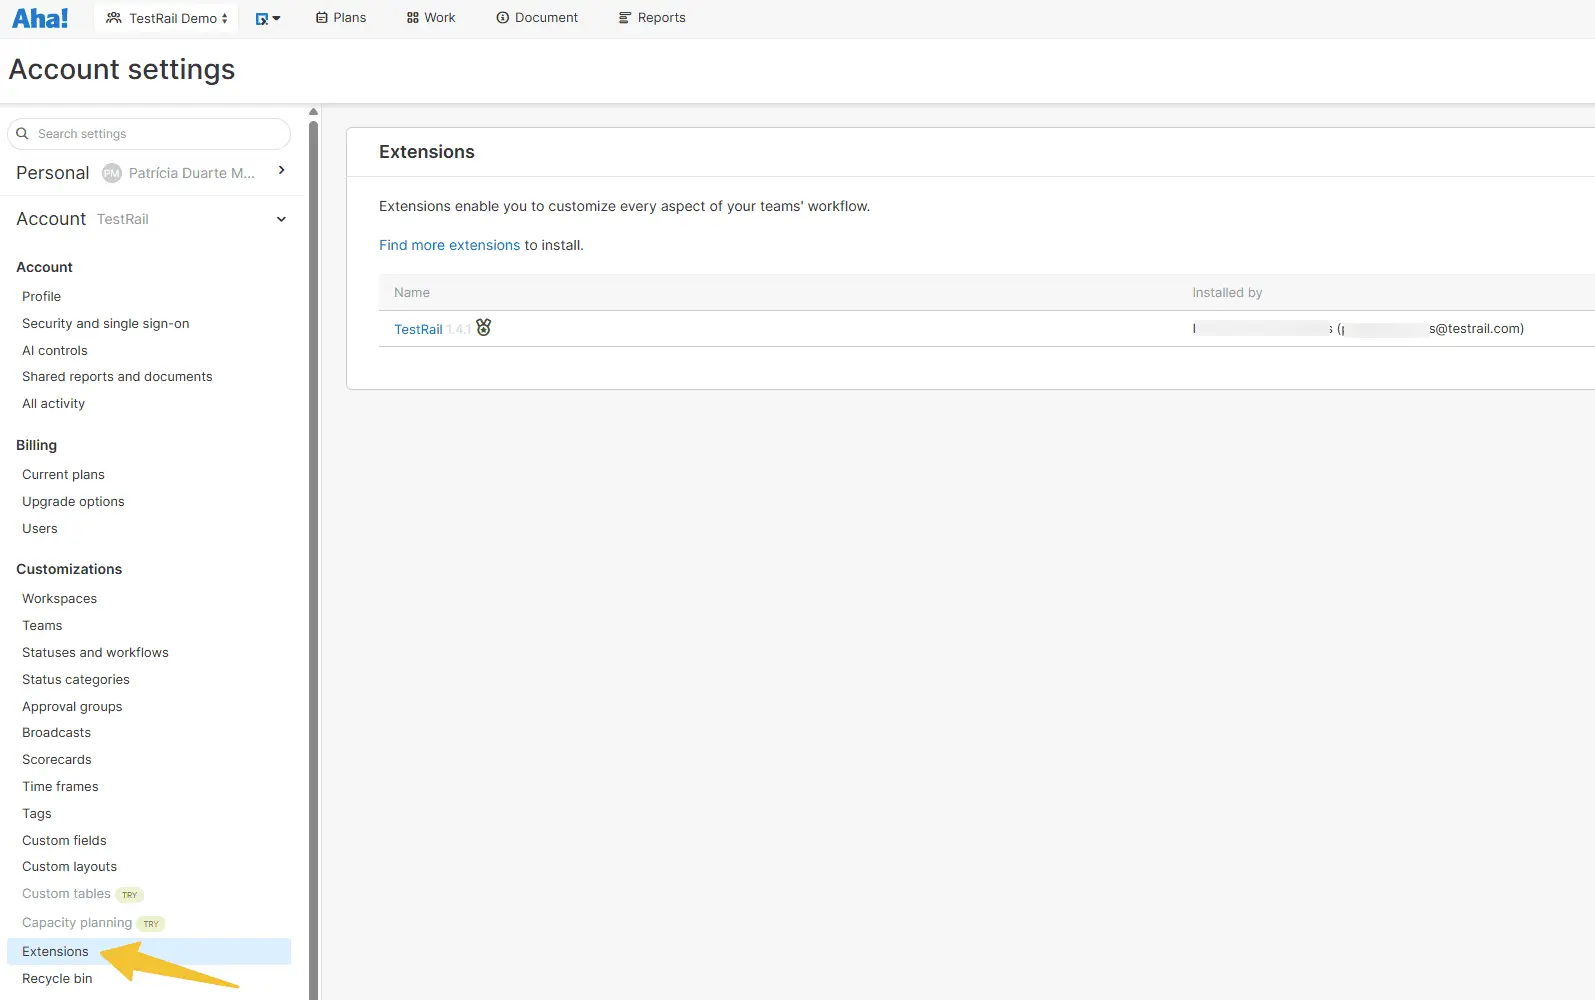This screenshot has height=1000, width=1595.
Task: Click the sidebar vertical scrollbar
Action: click(313, 560)
